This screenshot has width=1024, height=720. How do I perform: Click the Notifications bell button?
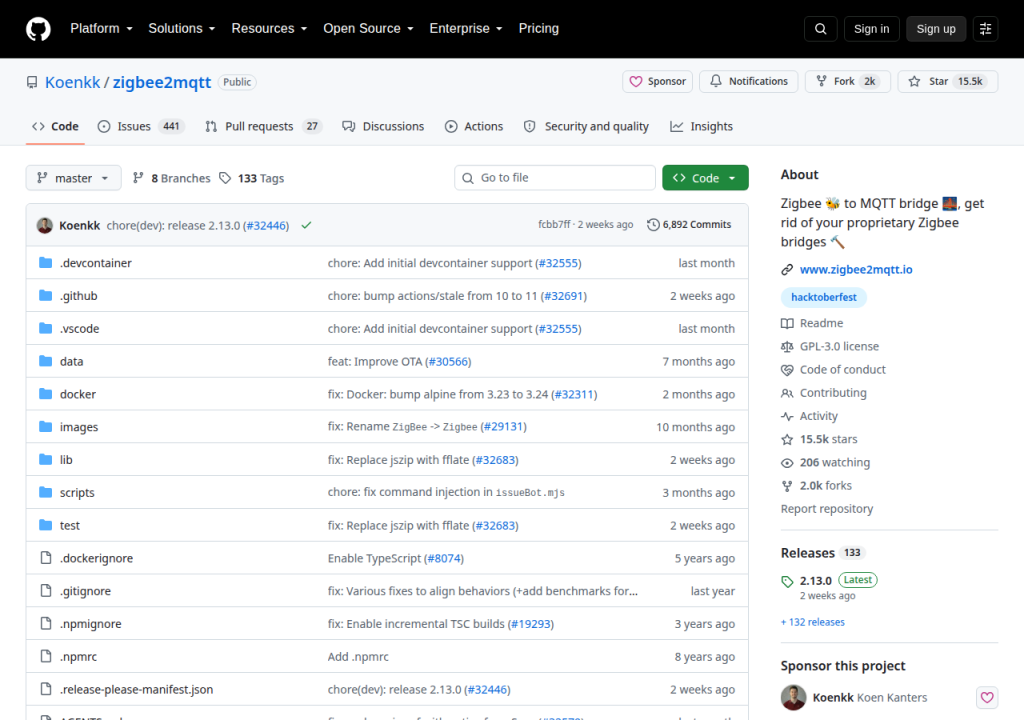[748, 82]
